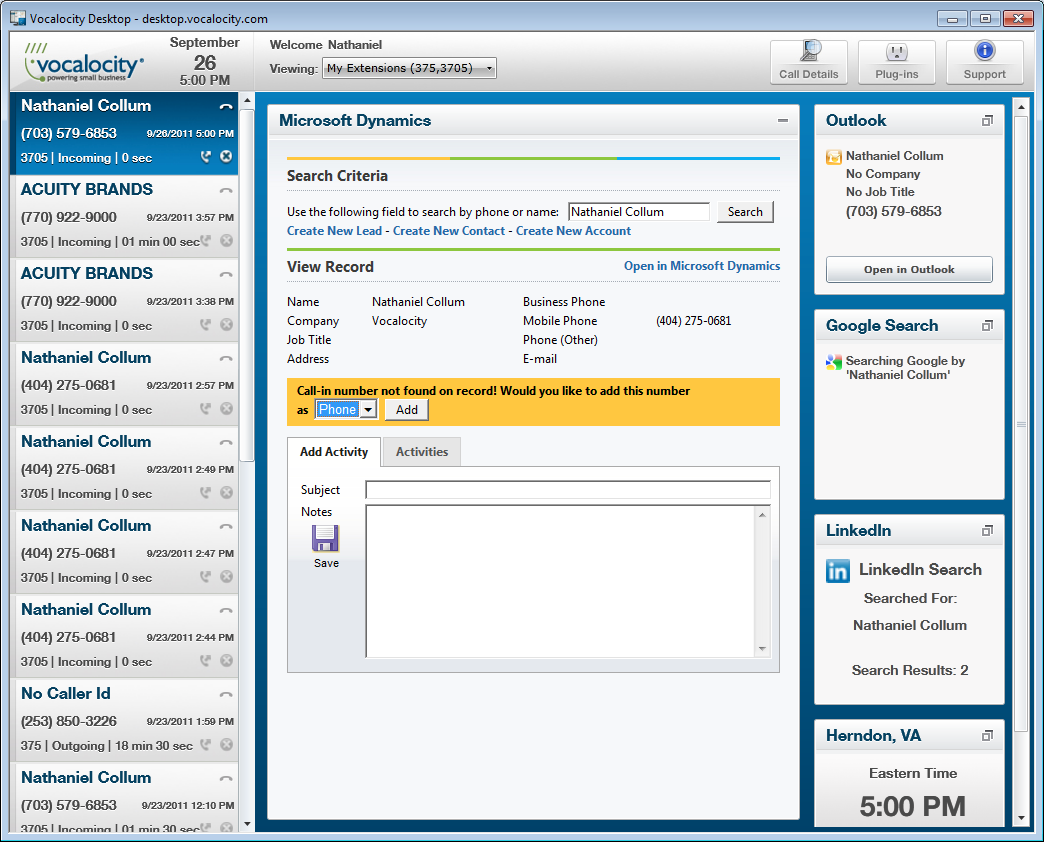The width and height of the screenshot is (1044, 842).
Task: Minimize the Microsoft Dynamics panel
Action: 783,120
